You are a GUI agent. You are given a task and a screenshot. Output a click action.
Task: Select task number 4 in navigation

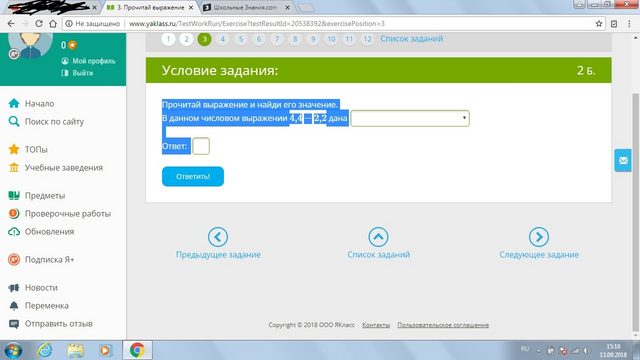click(x=222, y=39)
